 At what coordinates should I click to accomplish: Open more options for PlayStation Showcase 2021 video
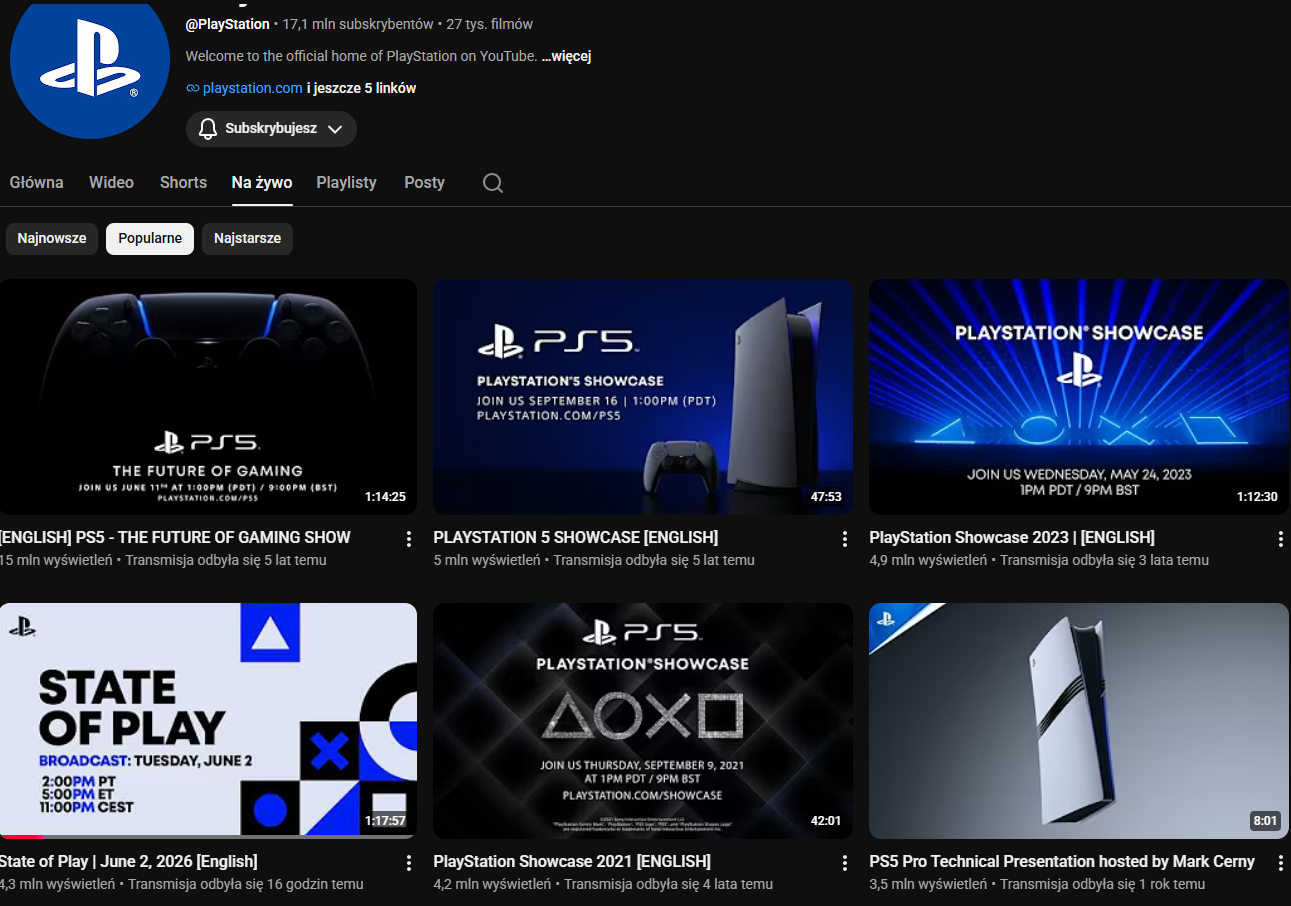tap(845, 863)
